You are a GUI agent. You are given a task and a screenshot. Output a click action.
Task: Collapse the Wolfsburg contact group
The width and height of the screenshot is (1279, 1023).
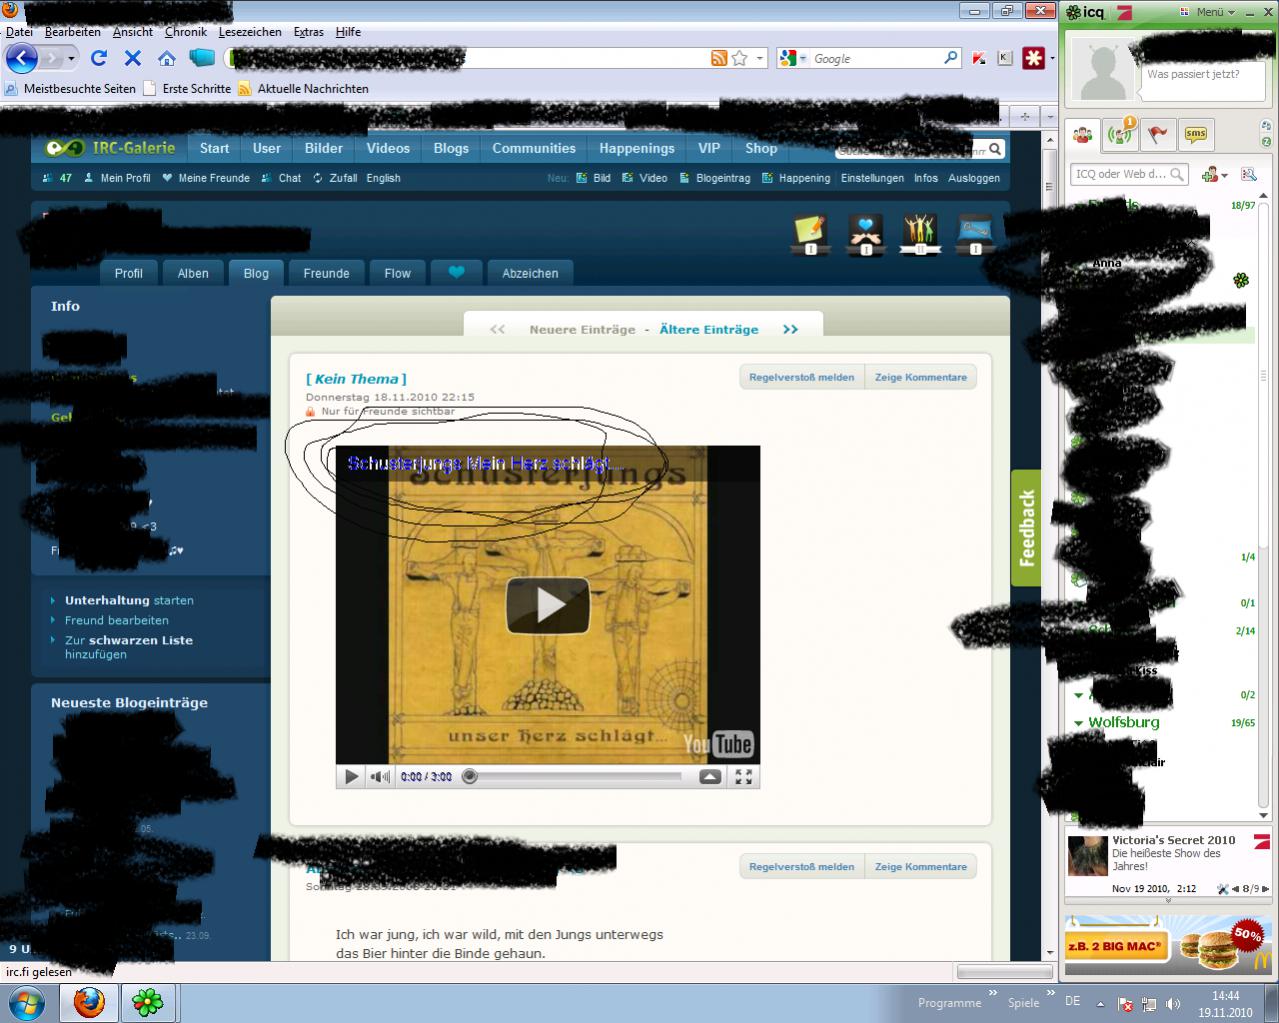pos(1079,723)
